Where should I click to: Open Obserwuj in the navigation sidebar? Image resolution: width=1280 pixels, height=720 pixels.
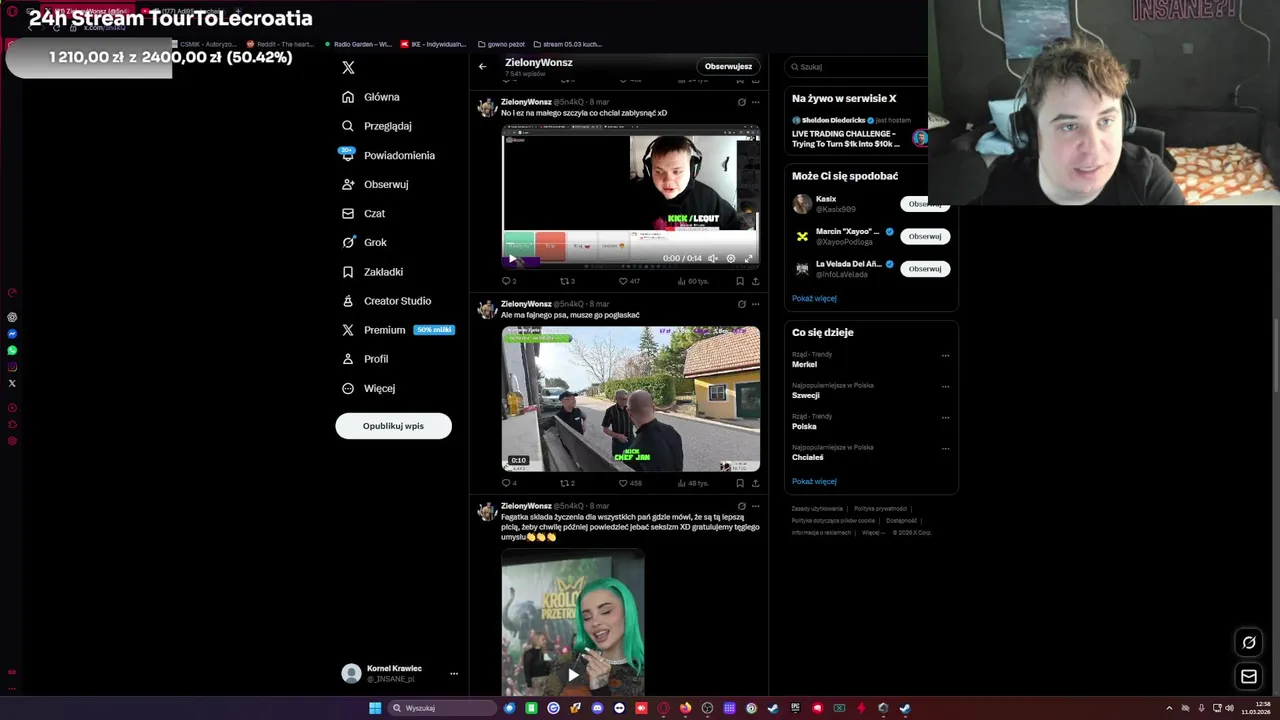[375, 184]
